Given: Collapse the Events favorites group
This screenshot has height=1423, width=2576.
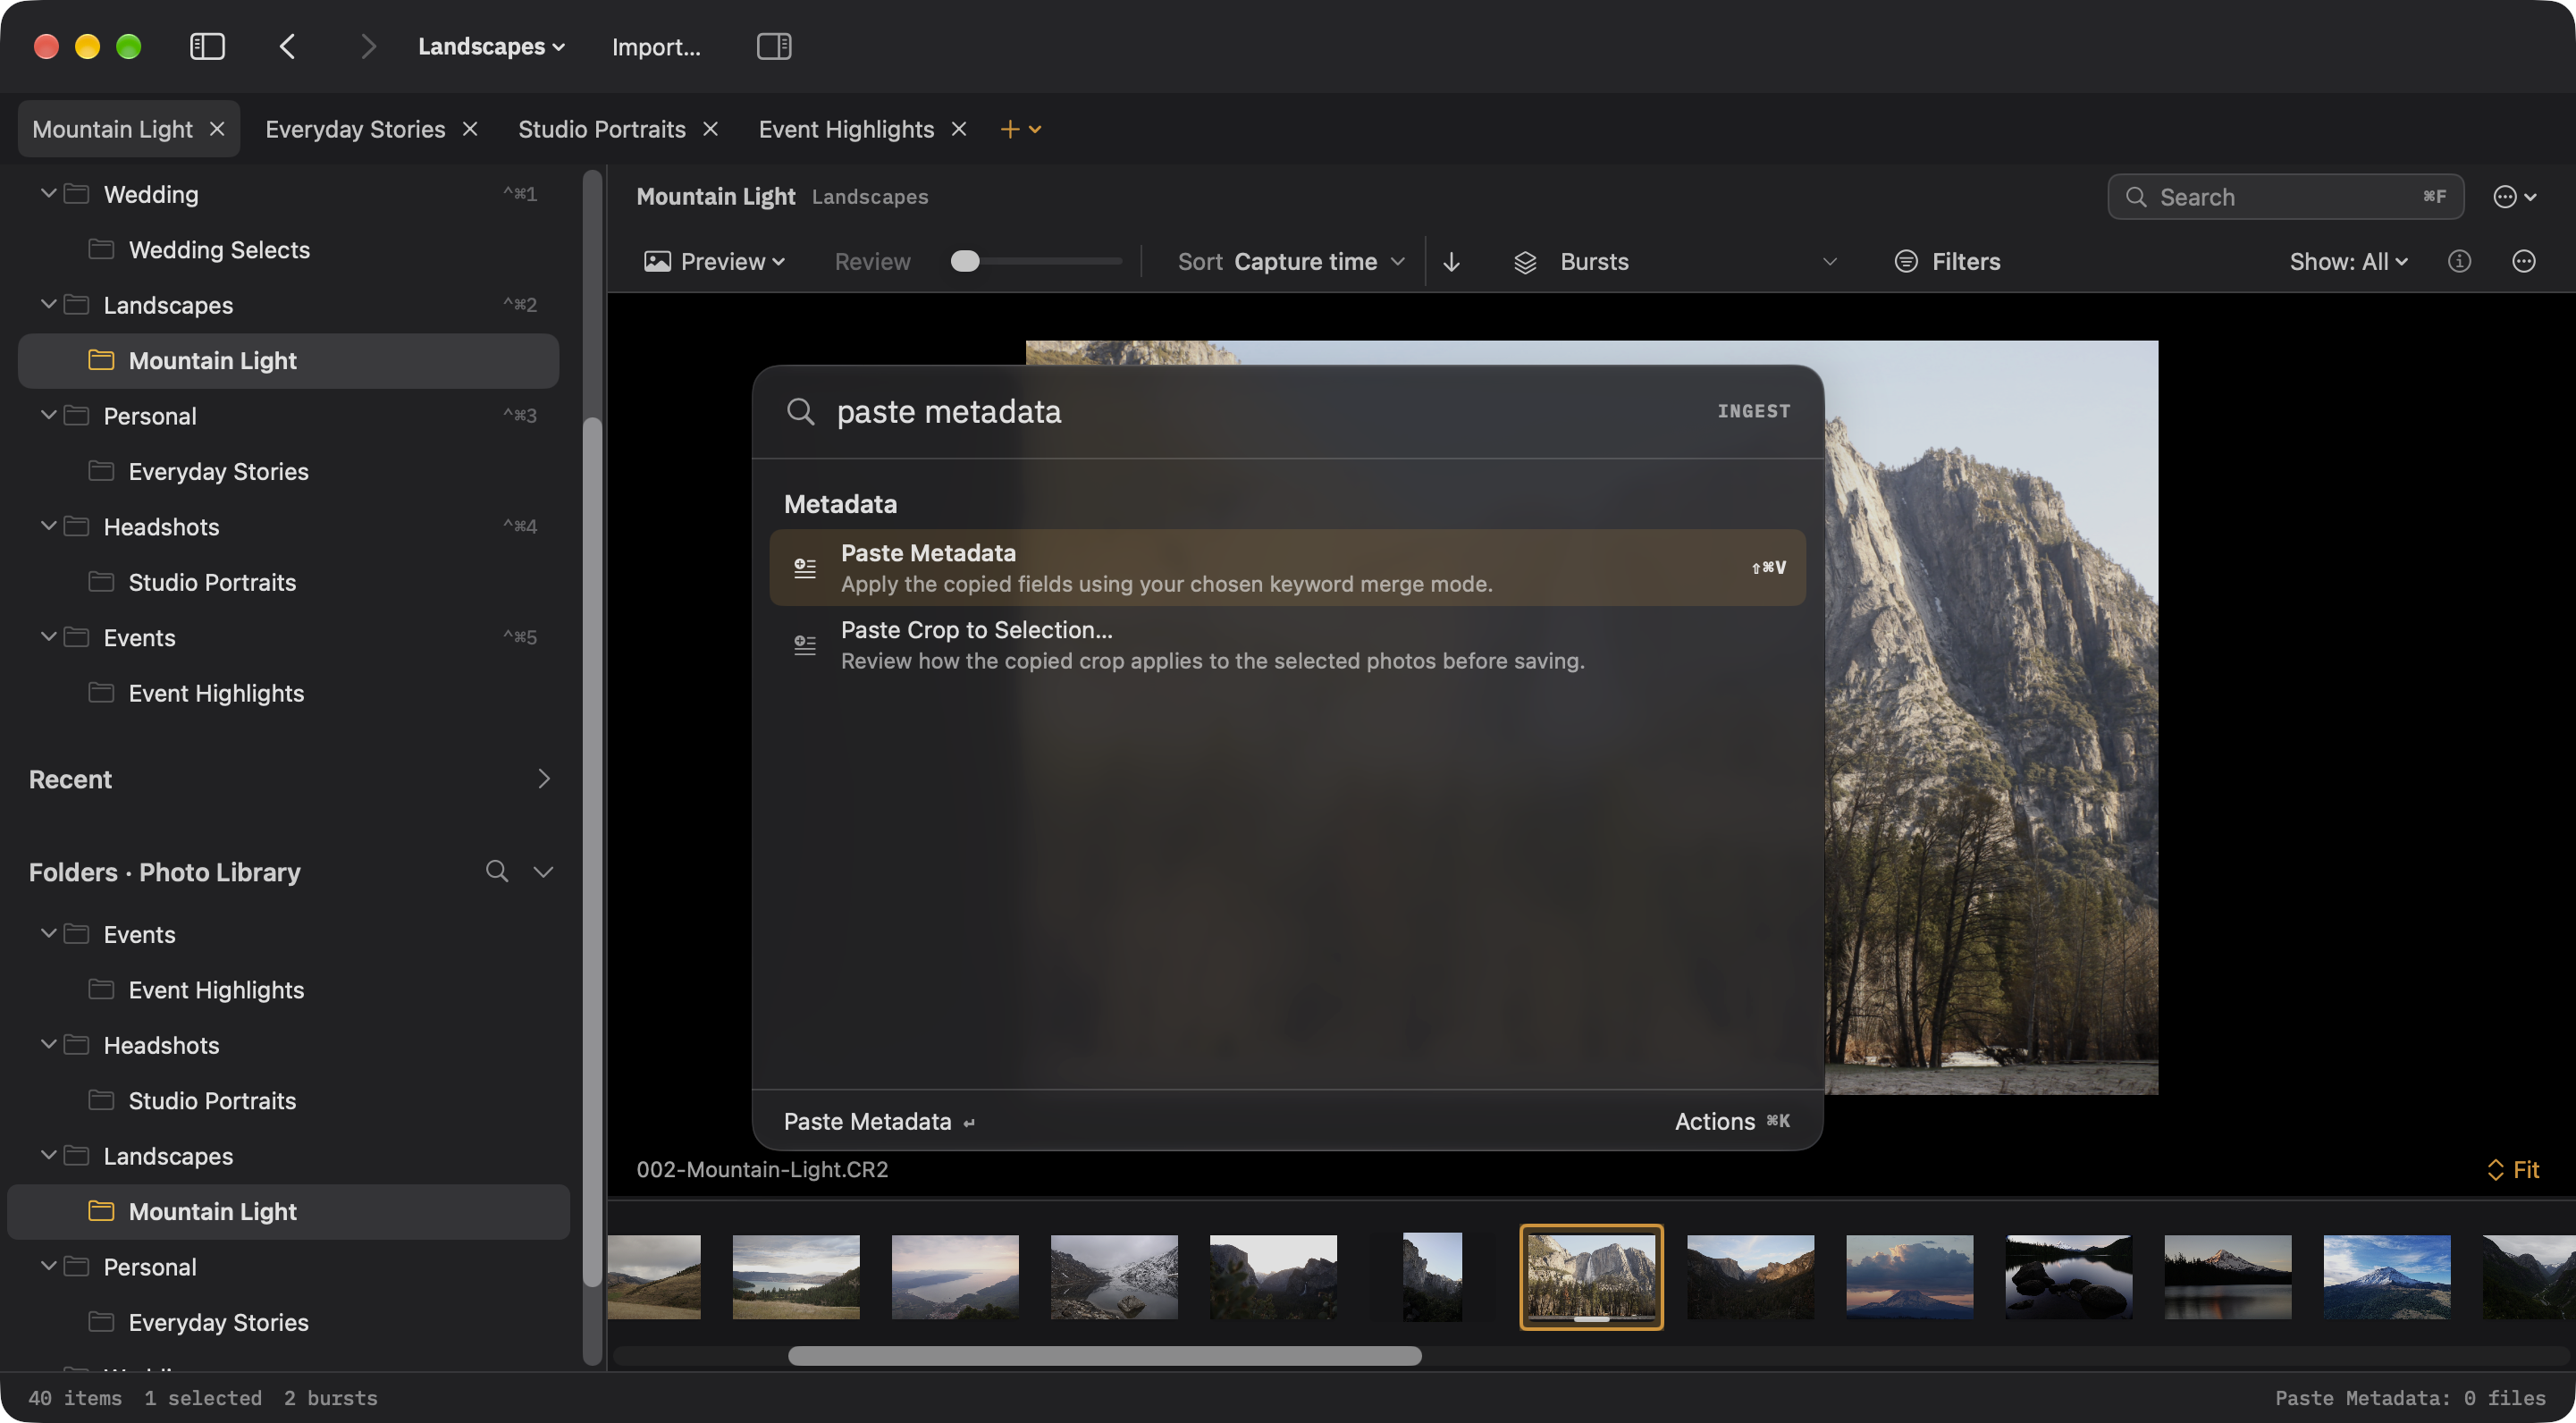Looking at the screenshot, I should [48, 637].
